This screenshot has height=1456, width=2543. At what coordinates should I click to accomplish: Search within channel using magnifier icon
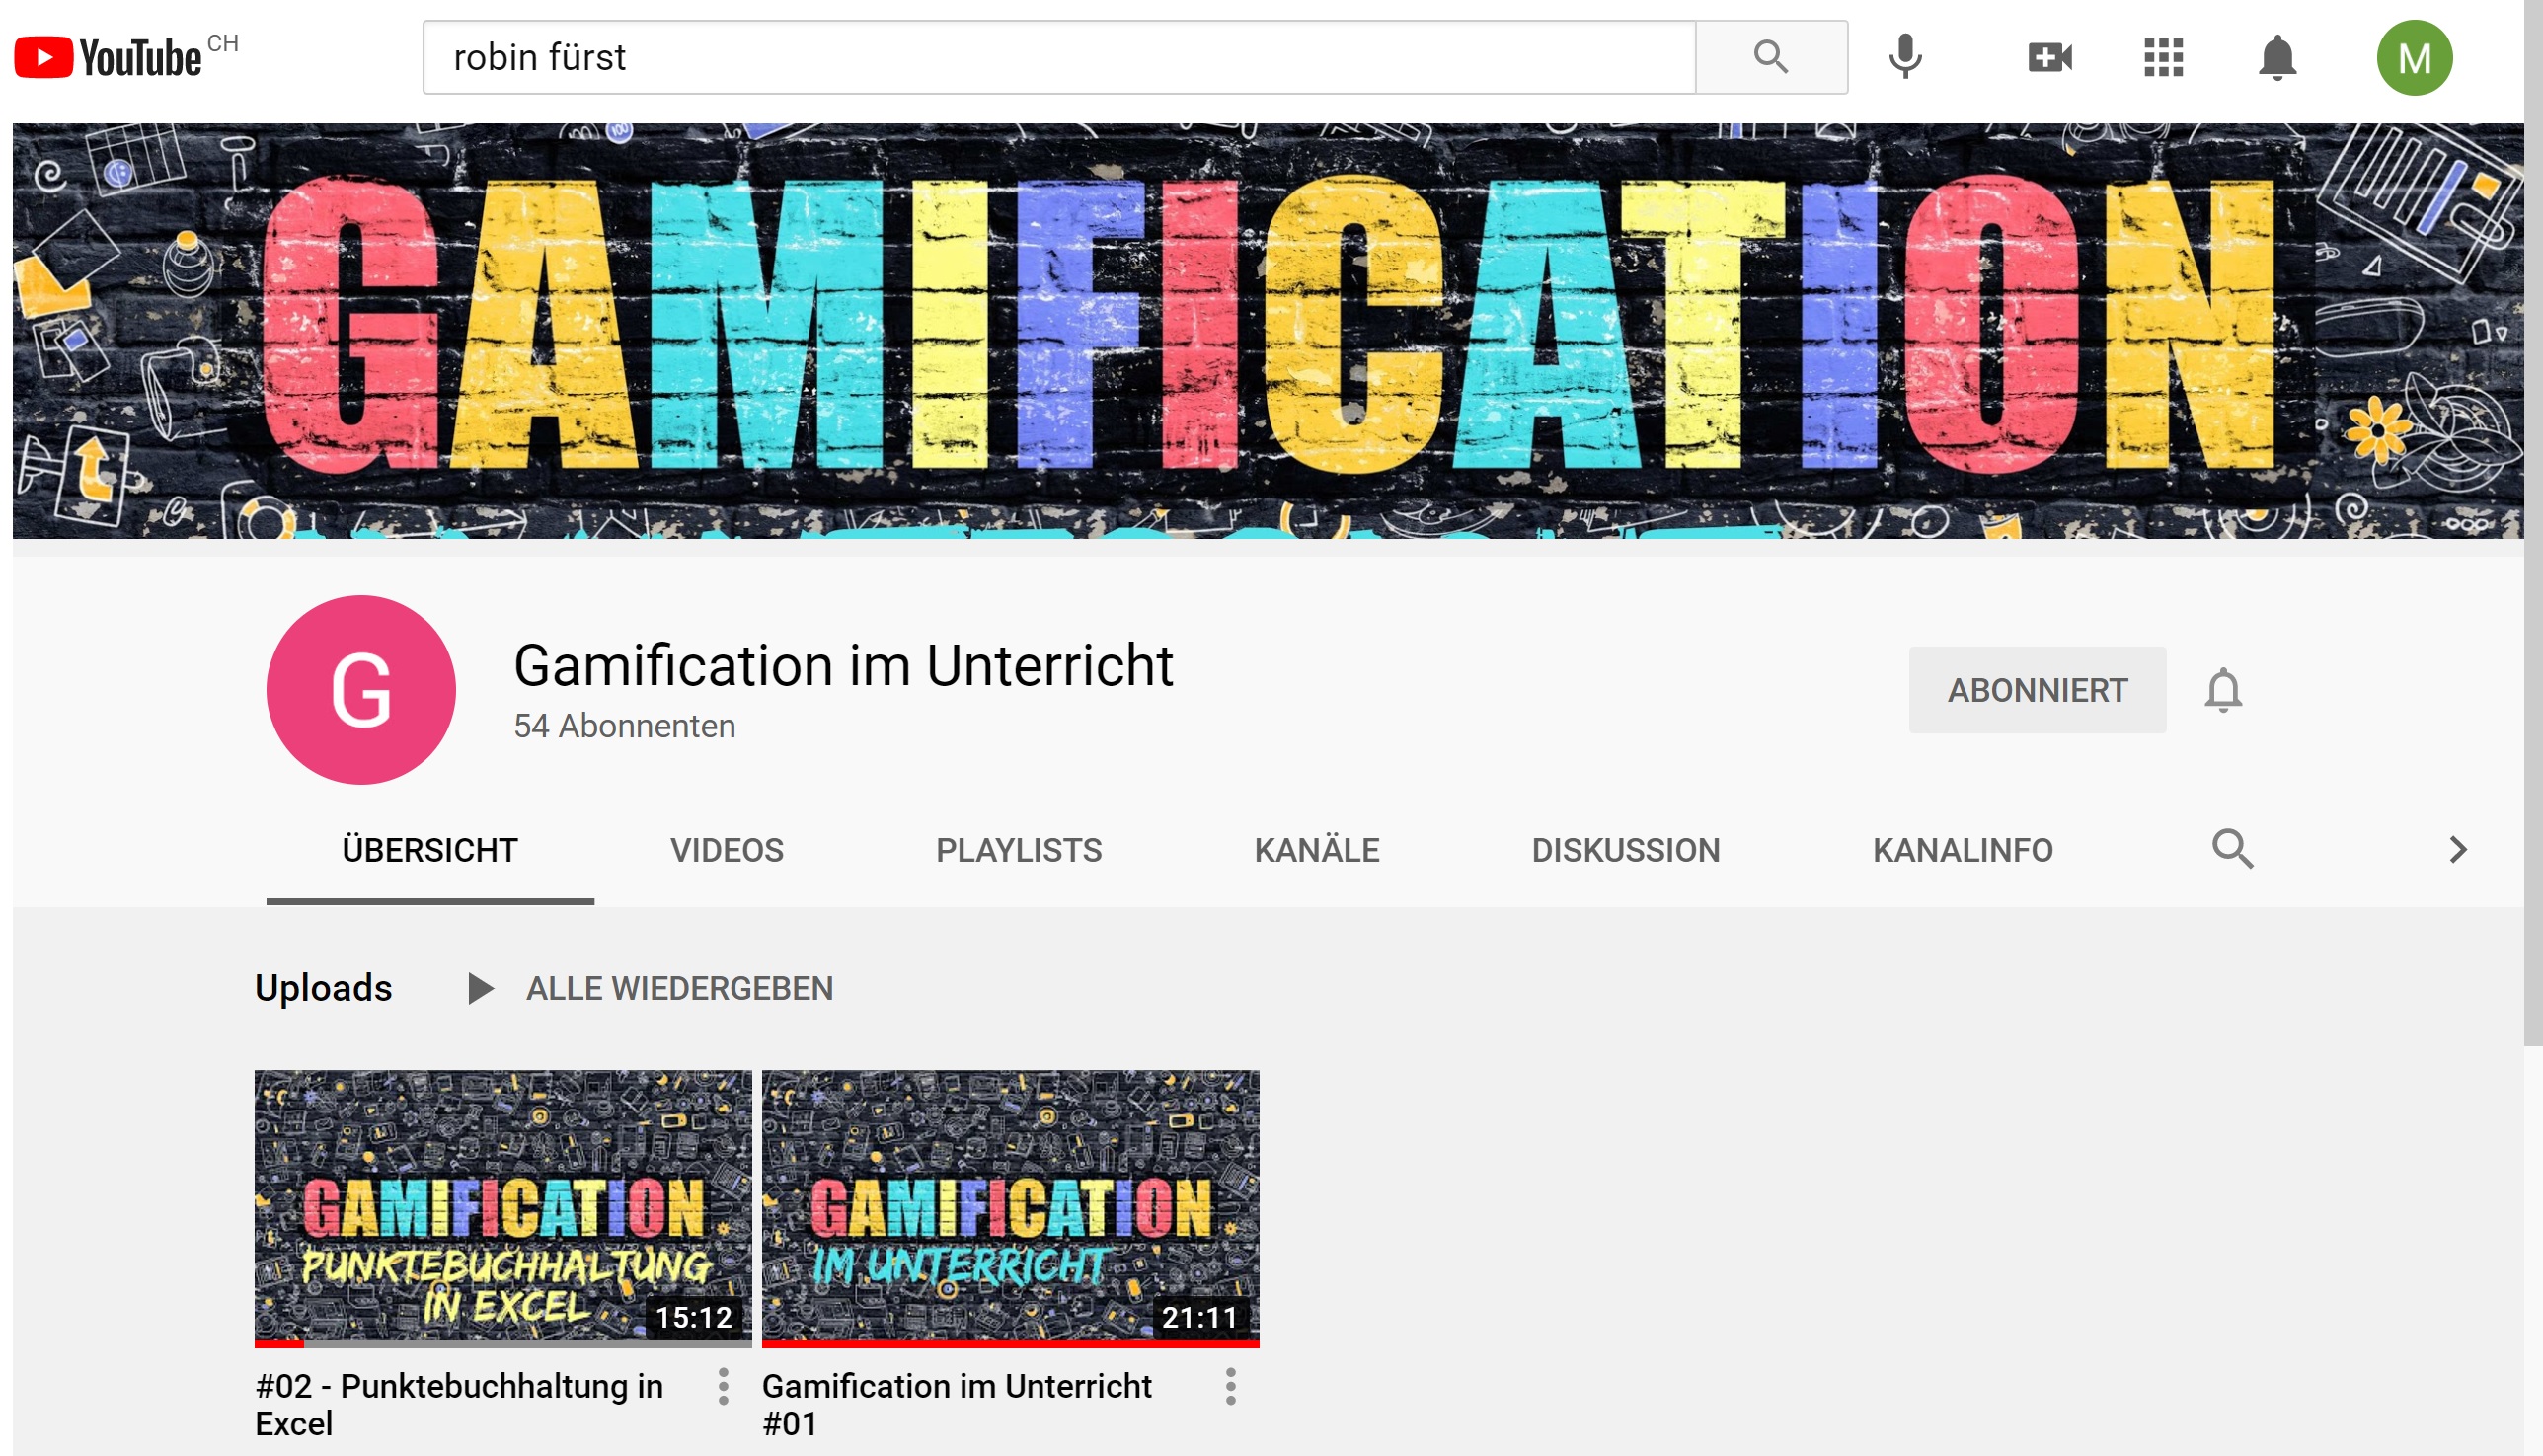(x=2232, y=849)
